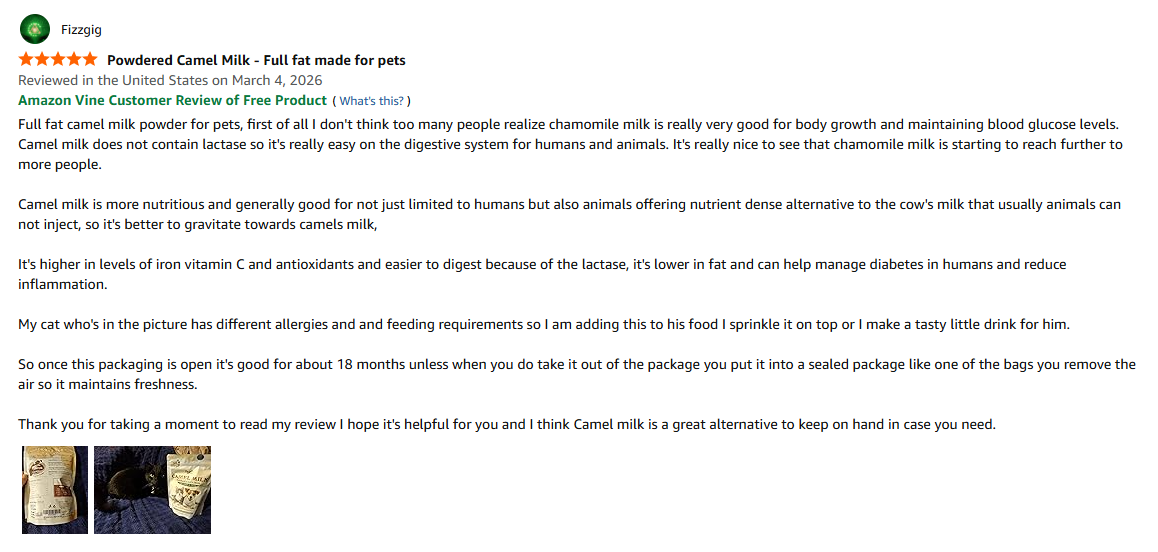Click "Amazon Vine Customer Review of Free Product"
The image size is (1158, 552).
click(172, 100)
